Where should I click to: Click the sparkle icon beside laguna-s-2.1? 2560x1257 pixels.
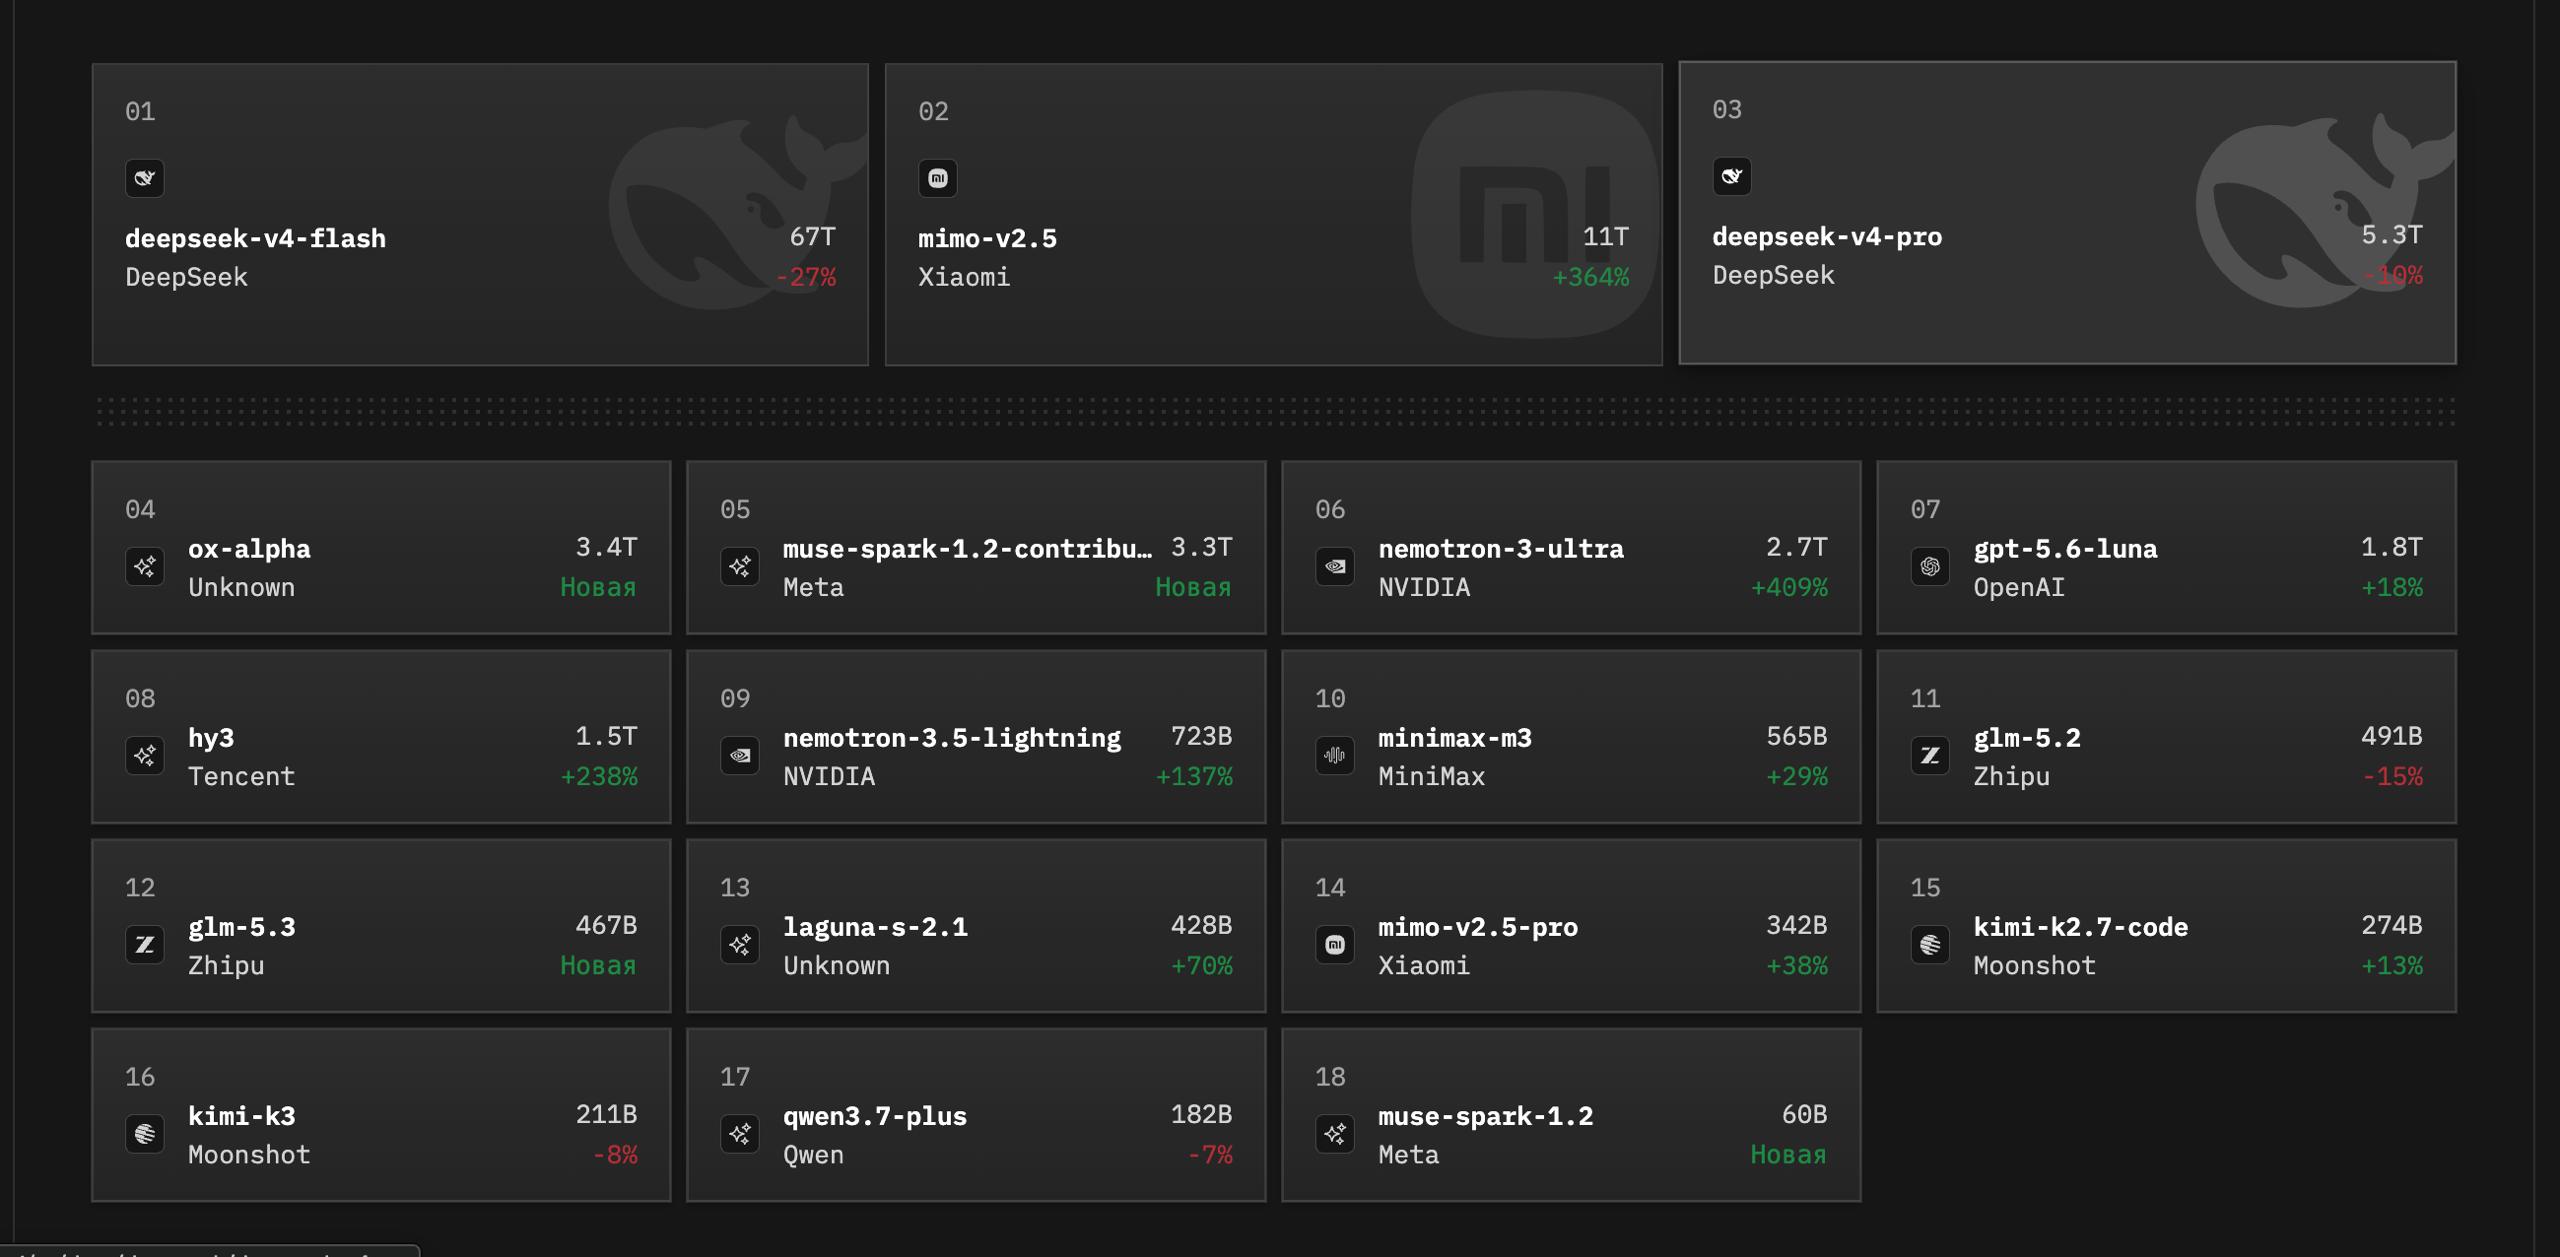click(740, 945)
